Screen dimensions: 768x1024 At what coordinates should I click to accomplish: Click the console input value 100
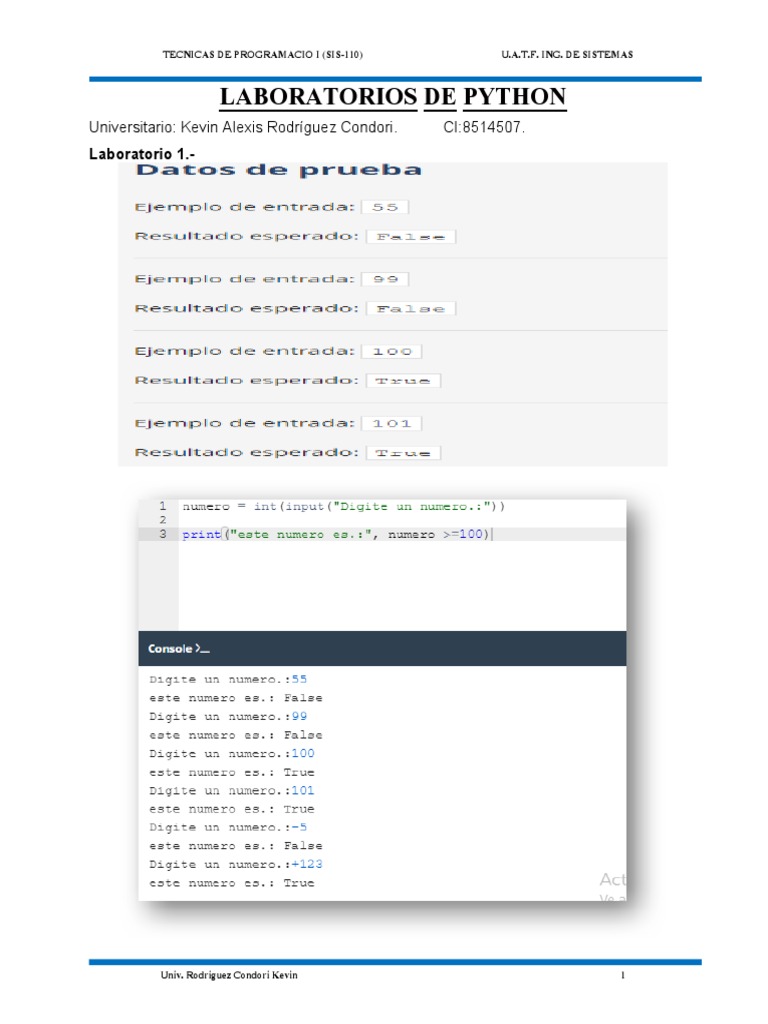click(x=303, y=753)
